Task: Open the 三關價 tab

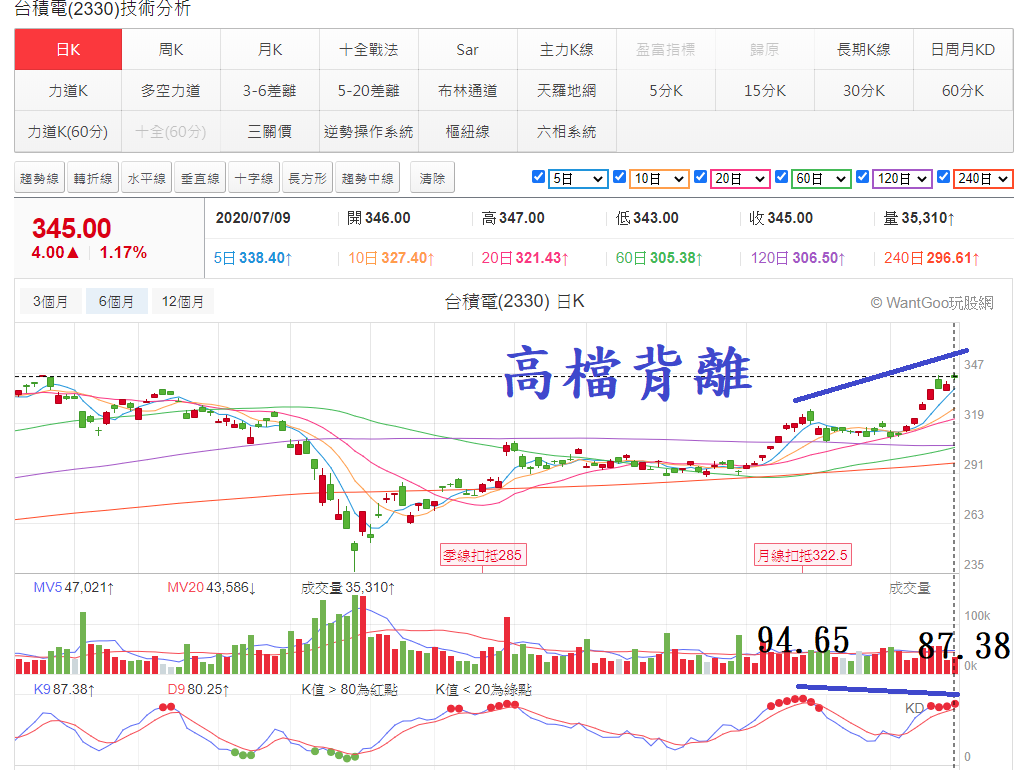Action: click(270, 131)
